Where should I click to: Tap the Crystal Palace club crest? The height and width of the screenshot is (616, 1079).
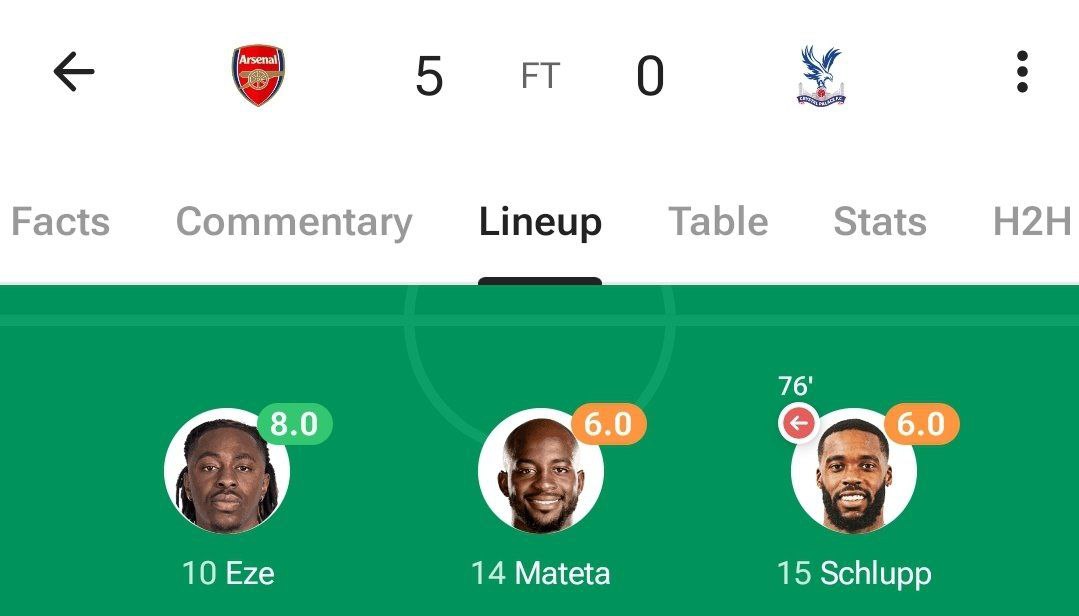[x=821, y=76]
